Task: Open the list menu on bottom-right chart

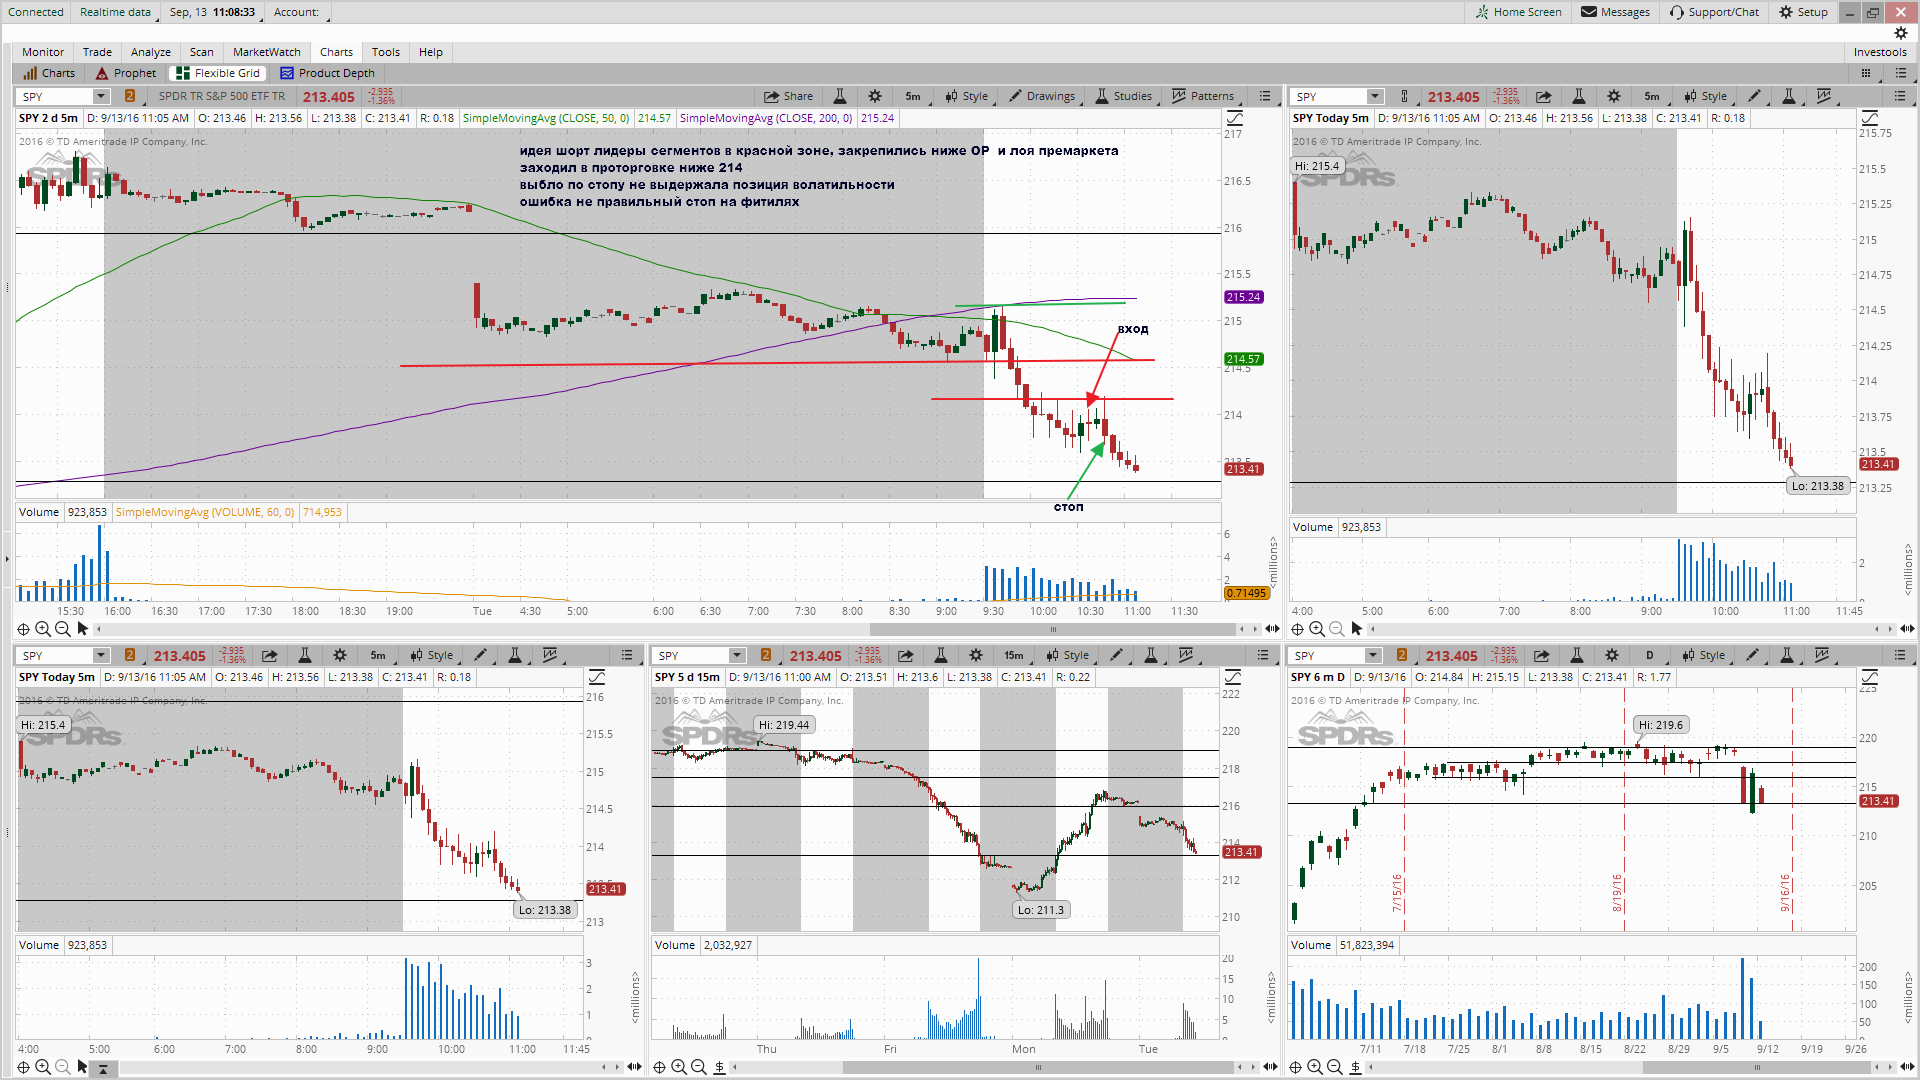Action: 1900,655
